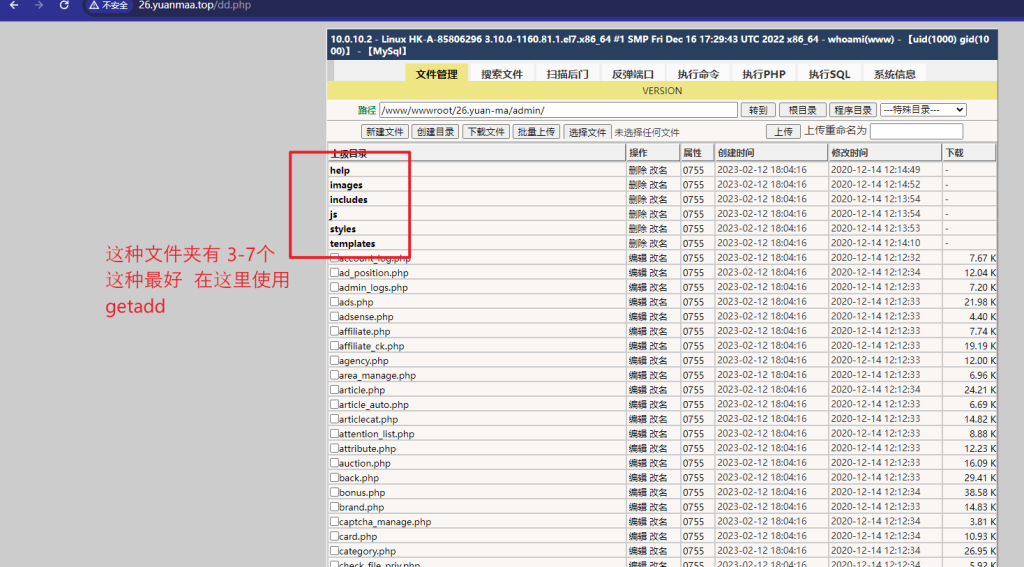The image size is (1024, 567).
Task: Open the images folder
Action: tap(346, 185)
